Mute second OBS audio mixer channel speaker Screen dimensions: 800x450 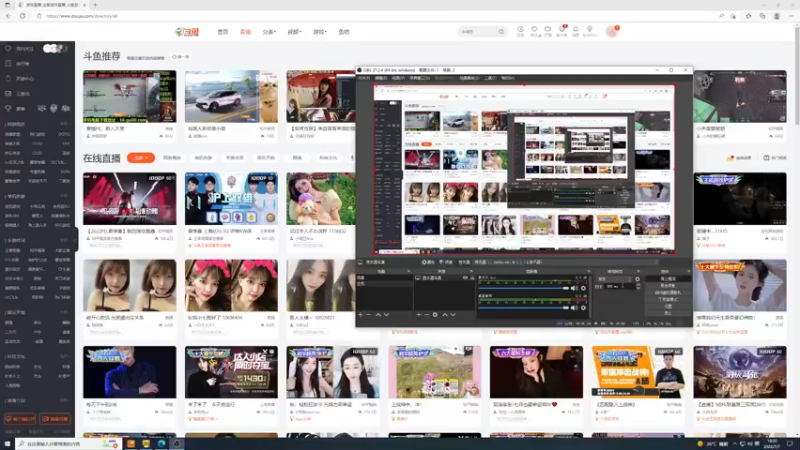click(x=574, y=308)
